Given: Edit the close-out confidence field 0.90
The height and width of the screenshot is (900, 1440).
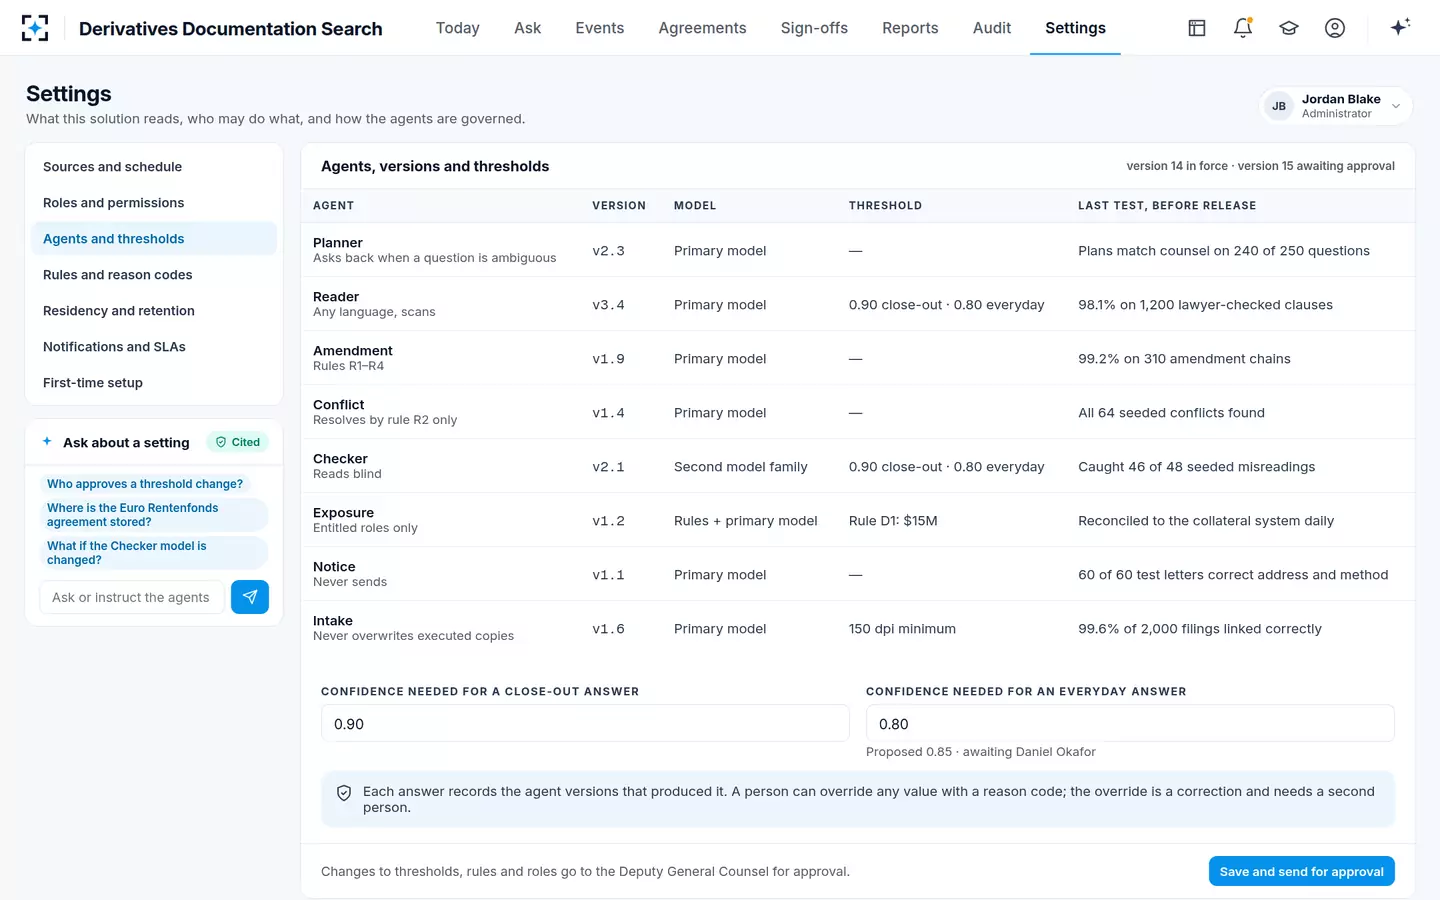Looking at the screenshot, I should click(x=585, y=723).
